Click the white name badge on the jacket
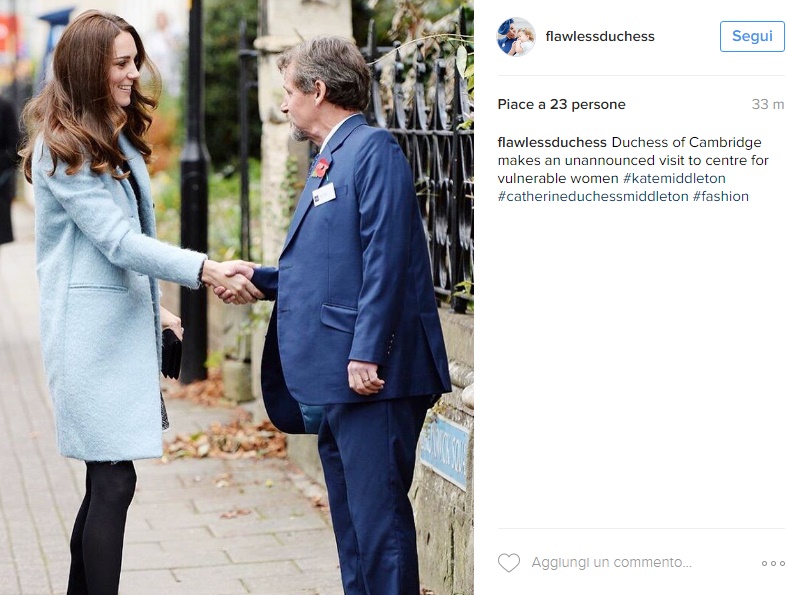Screen dimensions: 786x595 click(x=324, y=193)
